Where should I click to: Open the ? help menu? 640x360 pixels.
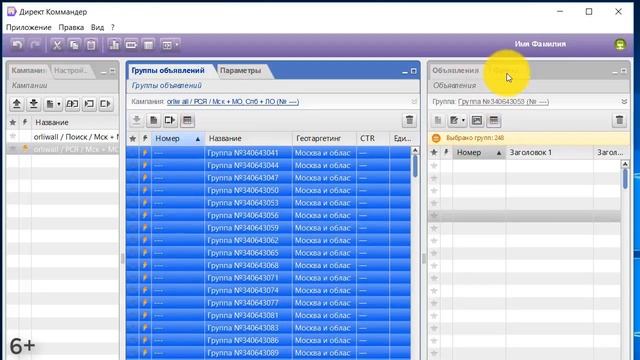pyautogui.click(x=113, y=27)
